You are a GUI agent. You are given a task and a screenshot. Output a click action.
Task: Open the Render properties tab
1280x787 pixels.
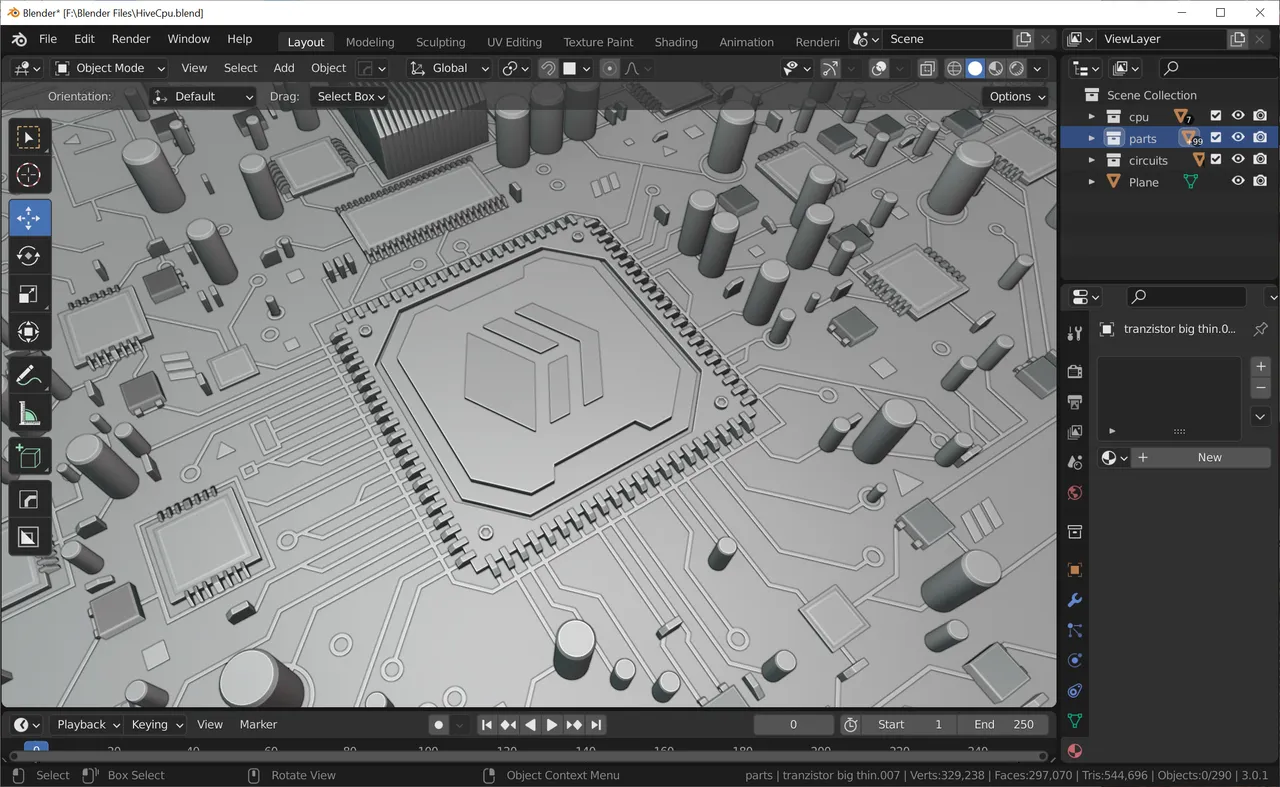tap(1075, 372)
